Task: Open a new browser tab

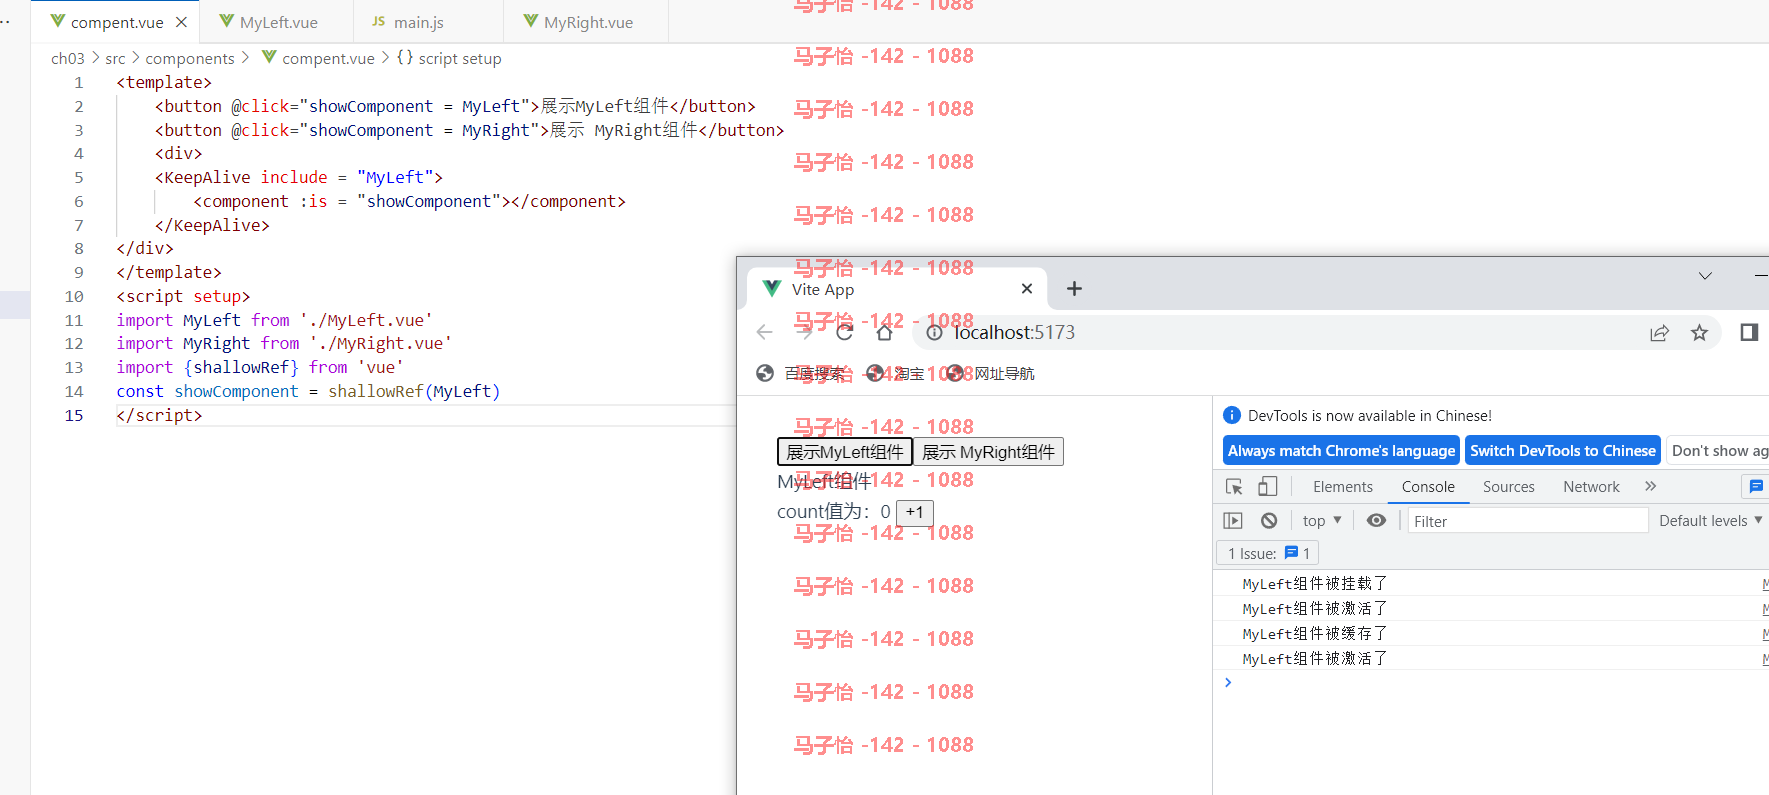Action: pos(1074,289)
